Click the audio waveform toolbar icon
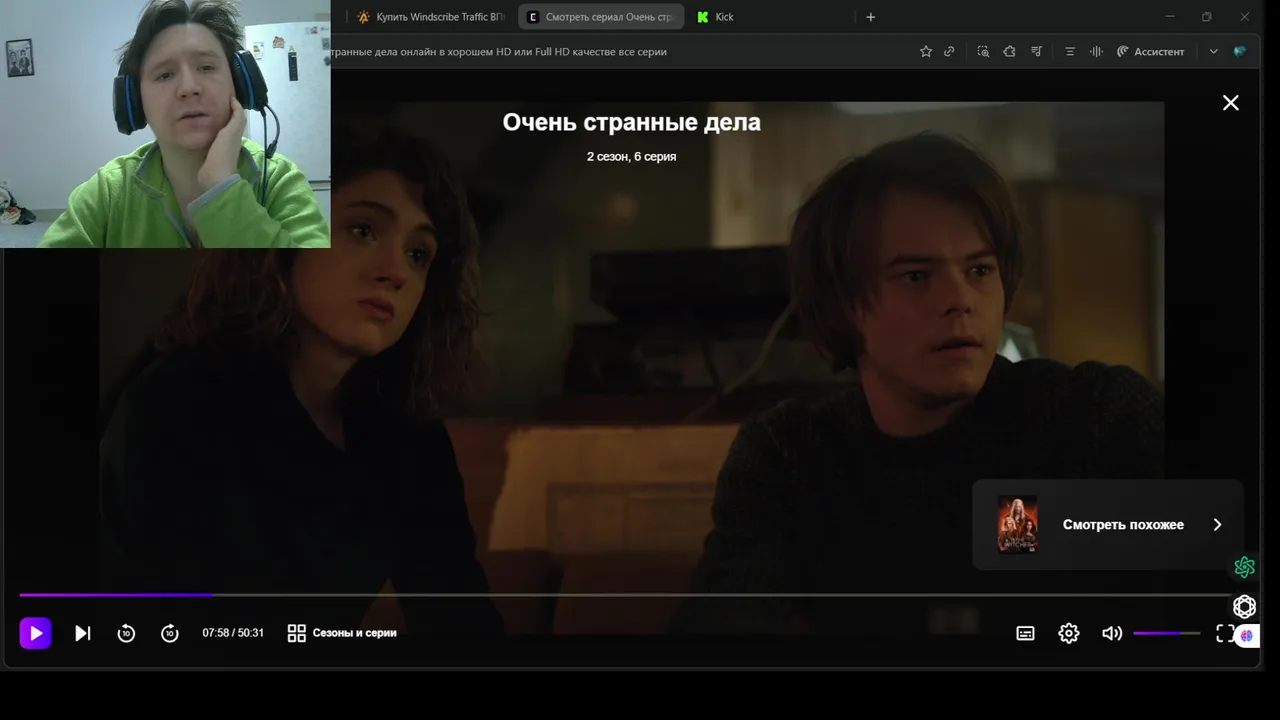 point(1096,51)
